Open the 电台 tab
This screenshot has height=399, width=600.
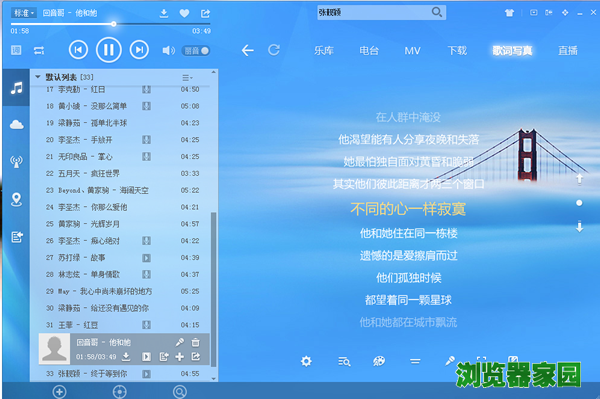coord(369,50)
